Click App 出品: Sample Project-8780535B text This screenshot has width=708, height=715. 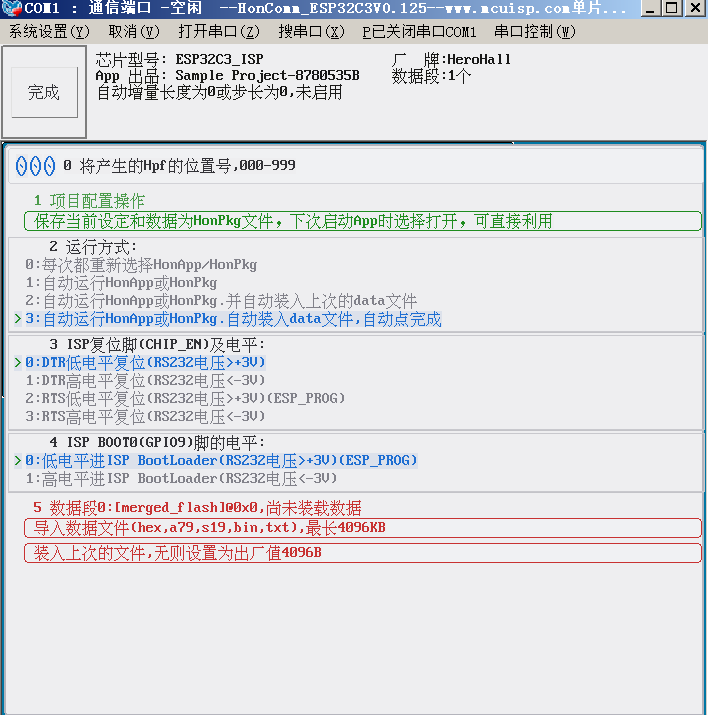click(x=227, y=76)
